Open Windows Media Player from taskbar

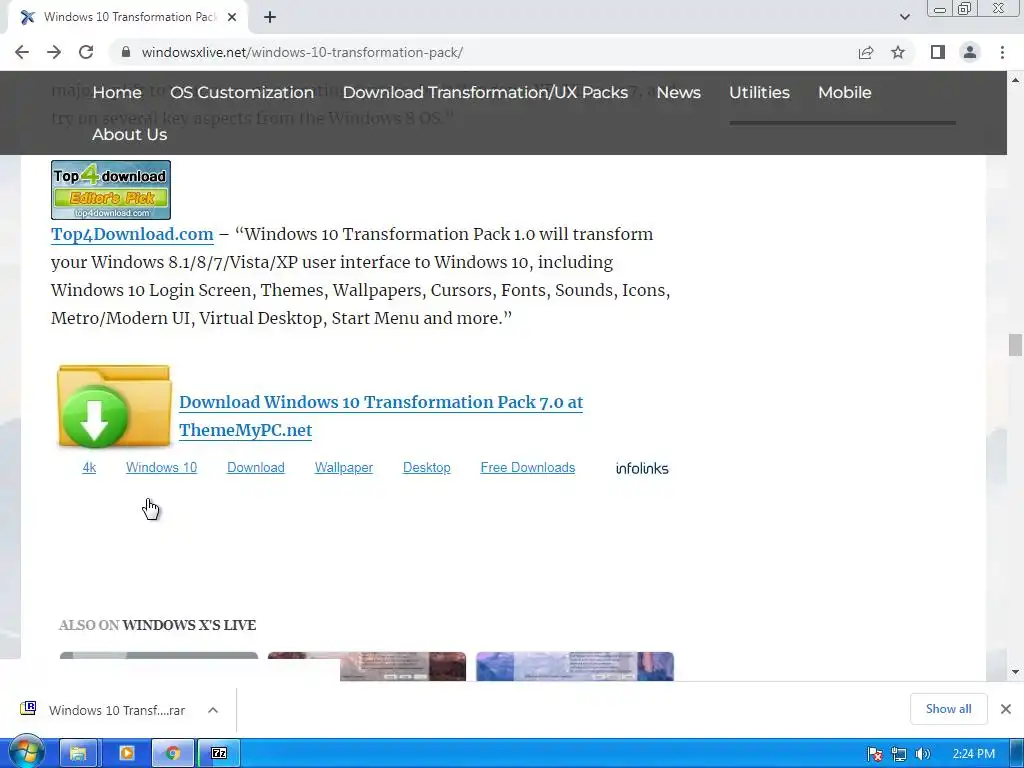(126, 753)
